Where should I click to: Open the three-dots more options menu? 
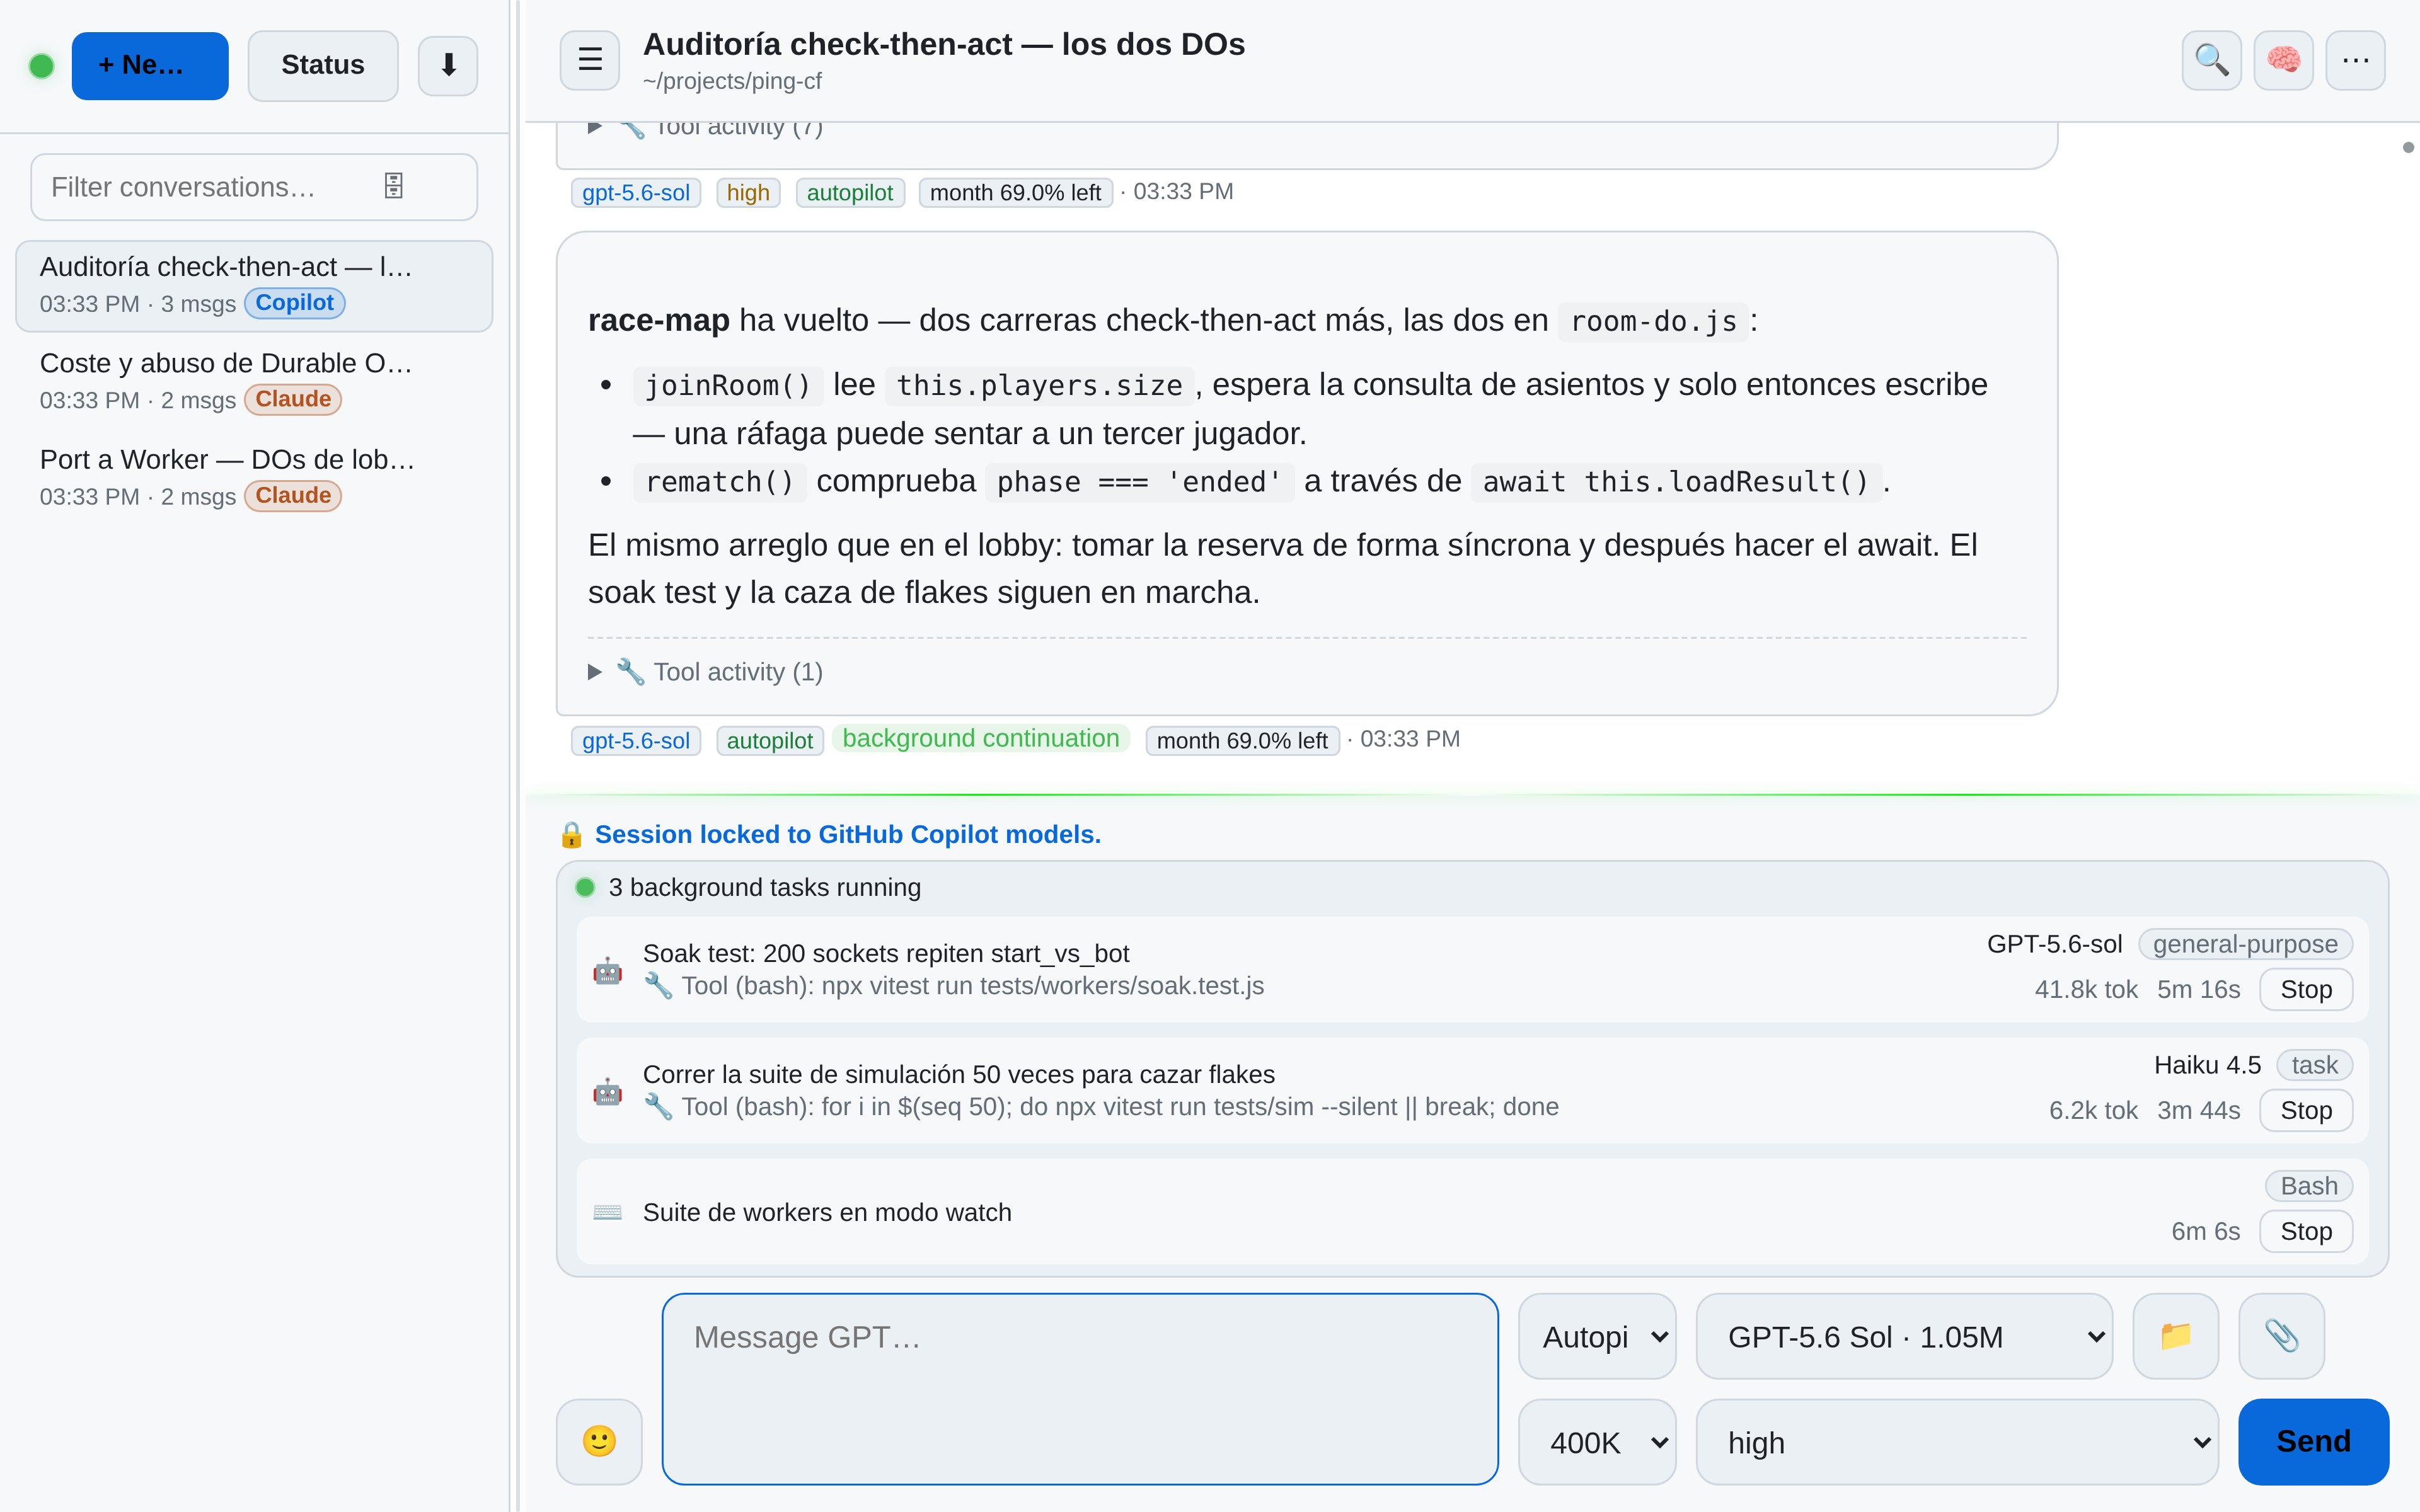pos(2355,61)
